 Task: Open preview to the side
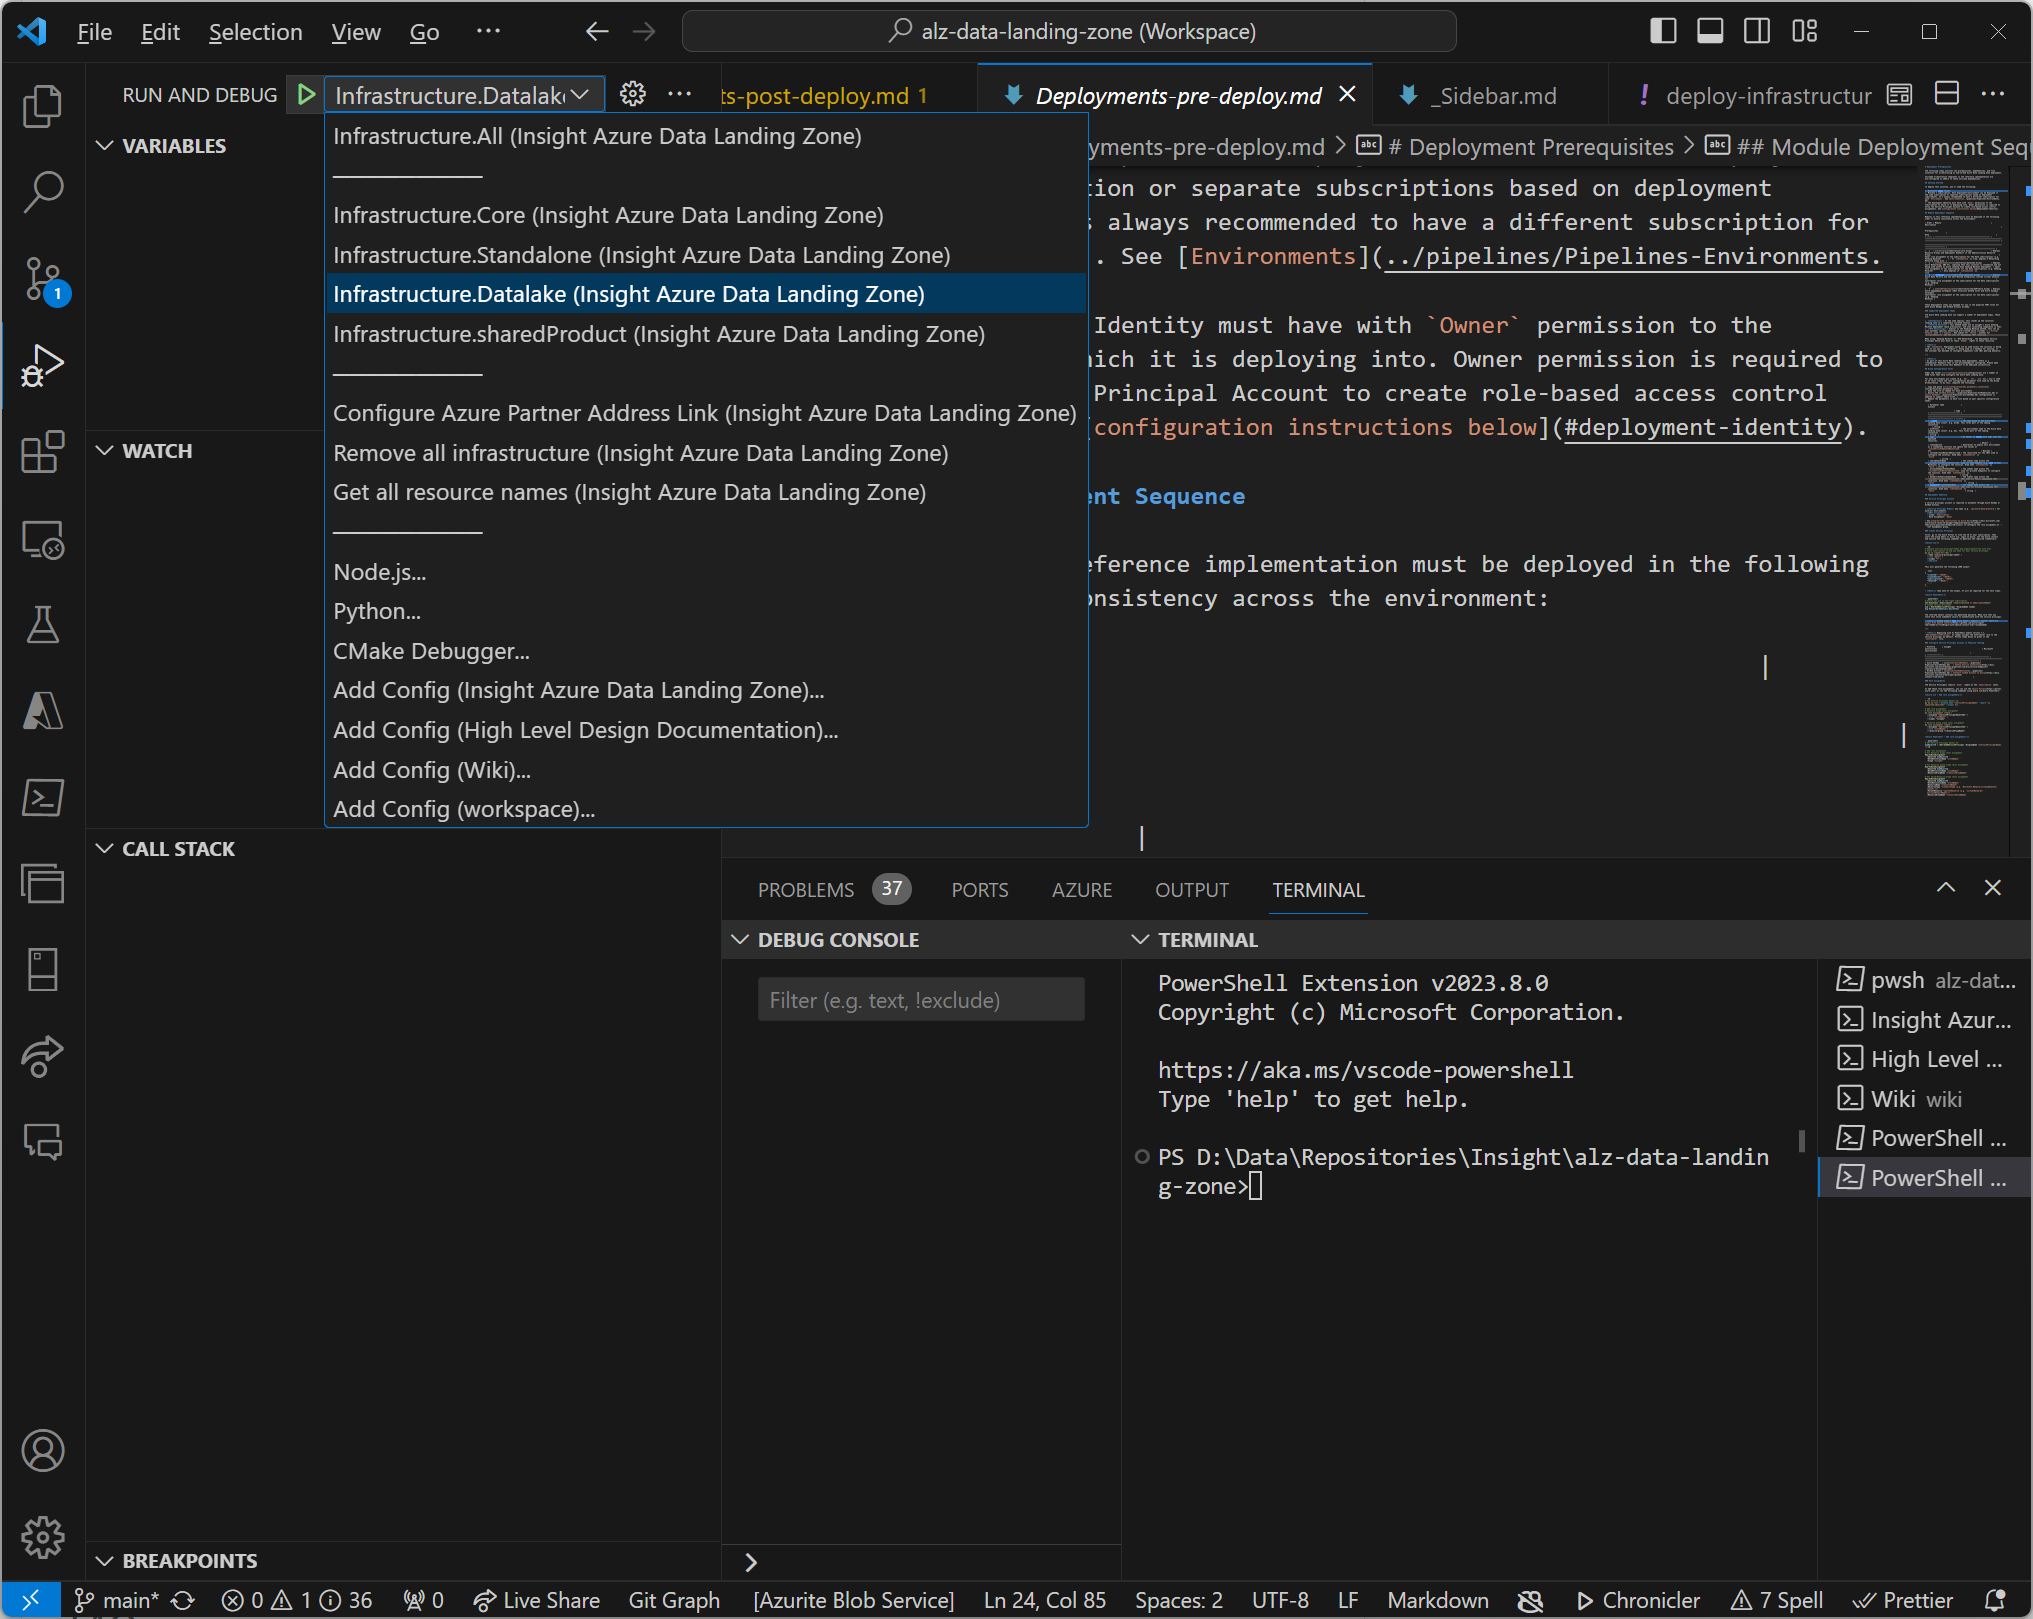pyautogui.click(x=1899, y=95)
